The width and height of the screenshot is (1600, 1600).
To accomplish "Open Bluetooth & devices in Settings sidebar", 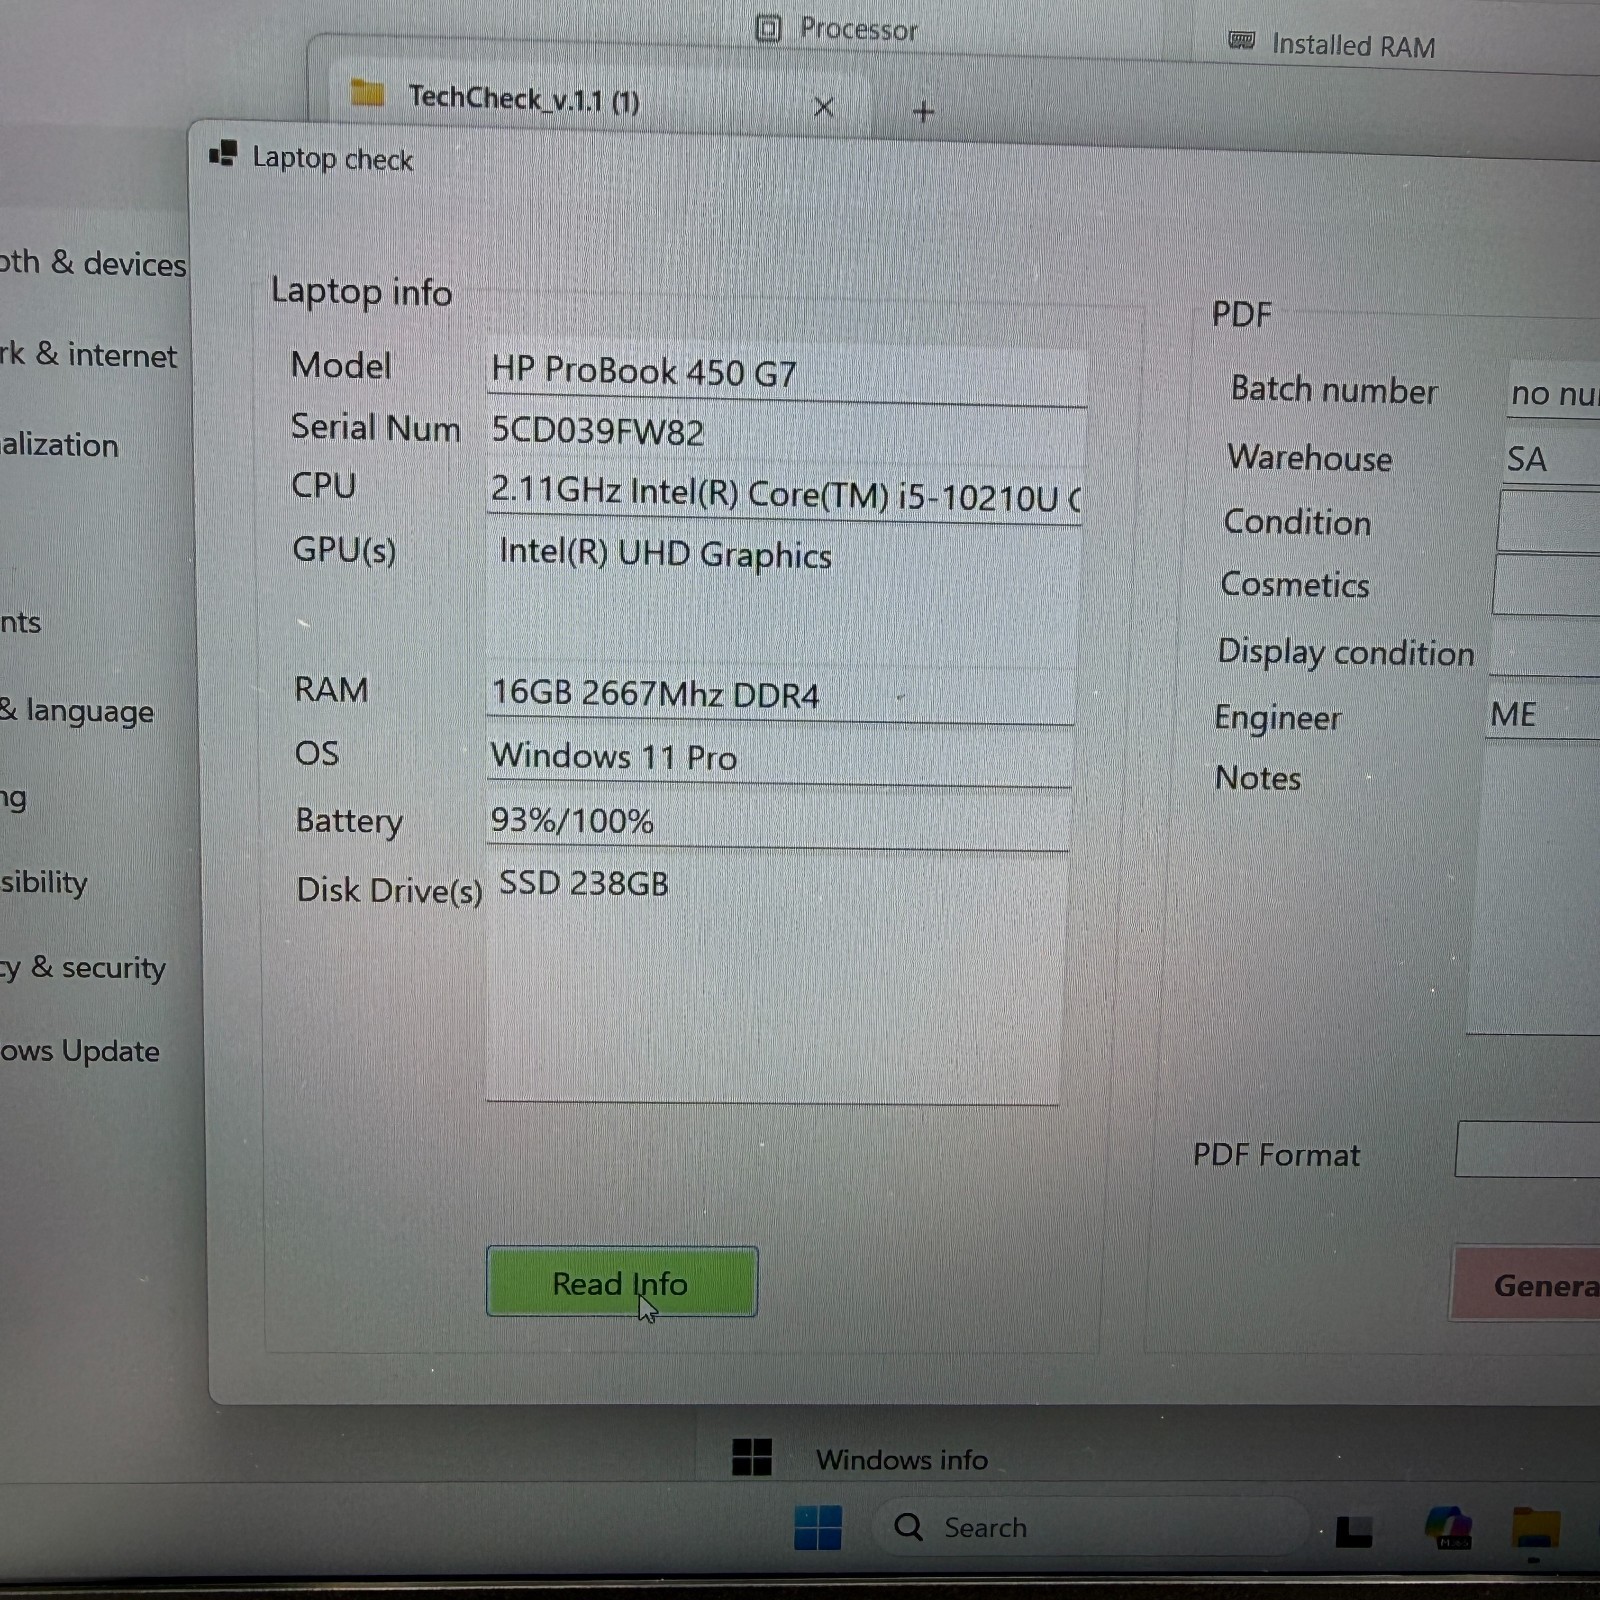I will pyautogui.click(x=93, y=263).
